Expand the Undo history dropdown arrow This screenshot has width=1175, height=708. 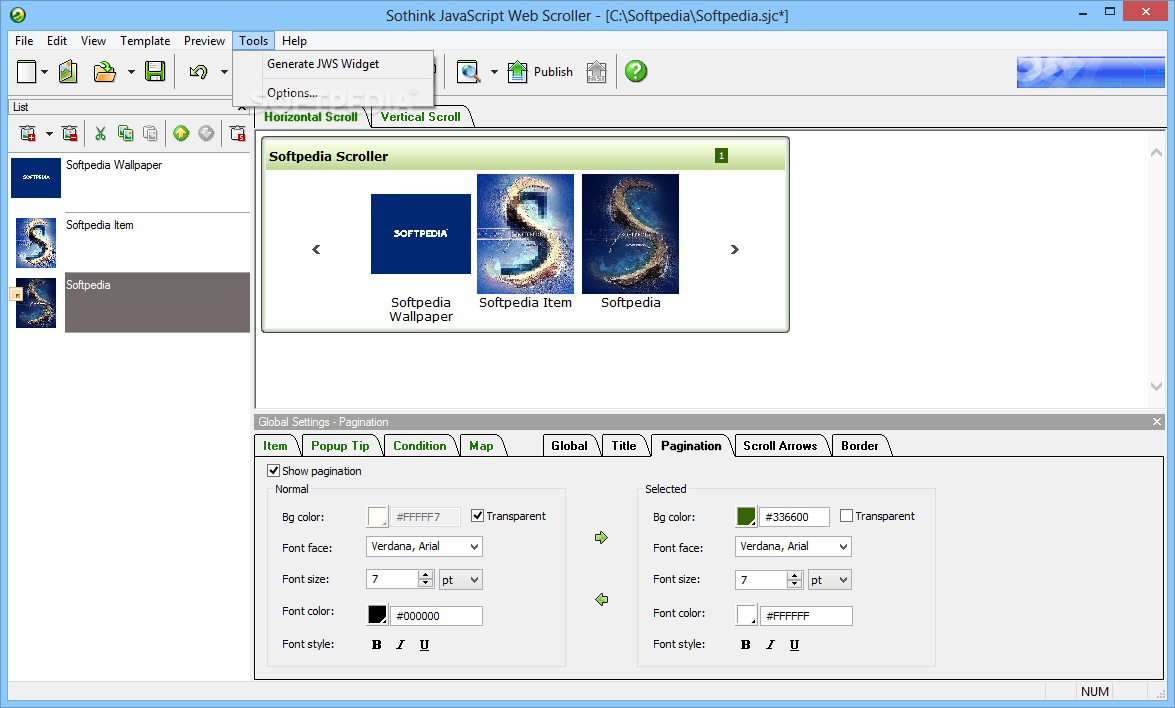coord(224,72)
